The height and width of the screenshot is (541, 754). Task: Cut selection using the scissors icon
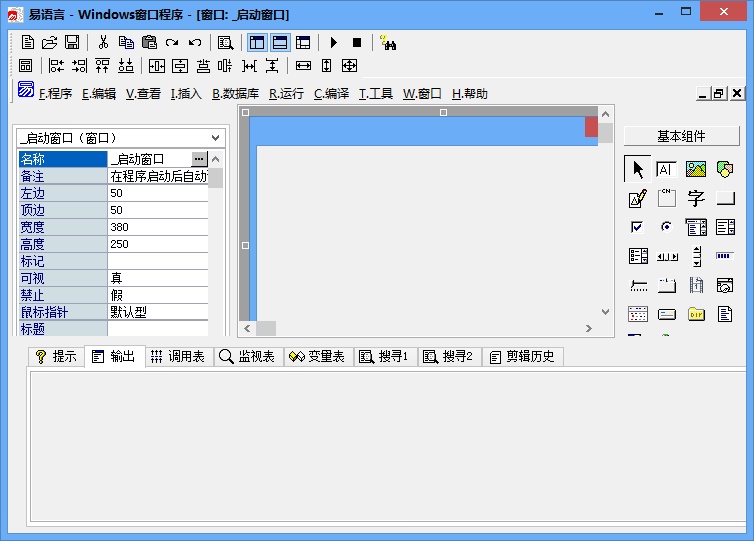tap(103, 42)
